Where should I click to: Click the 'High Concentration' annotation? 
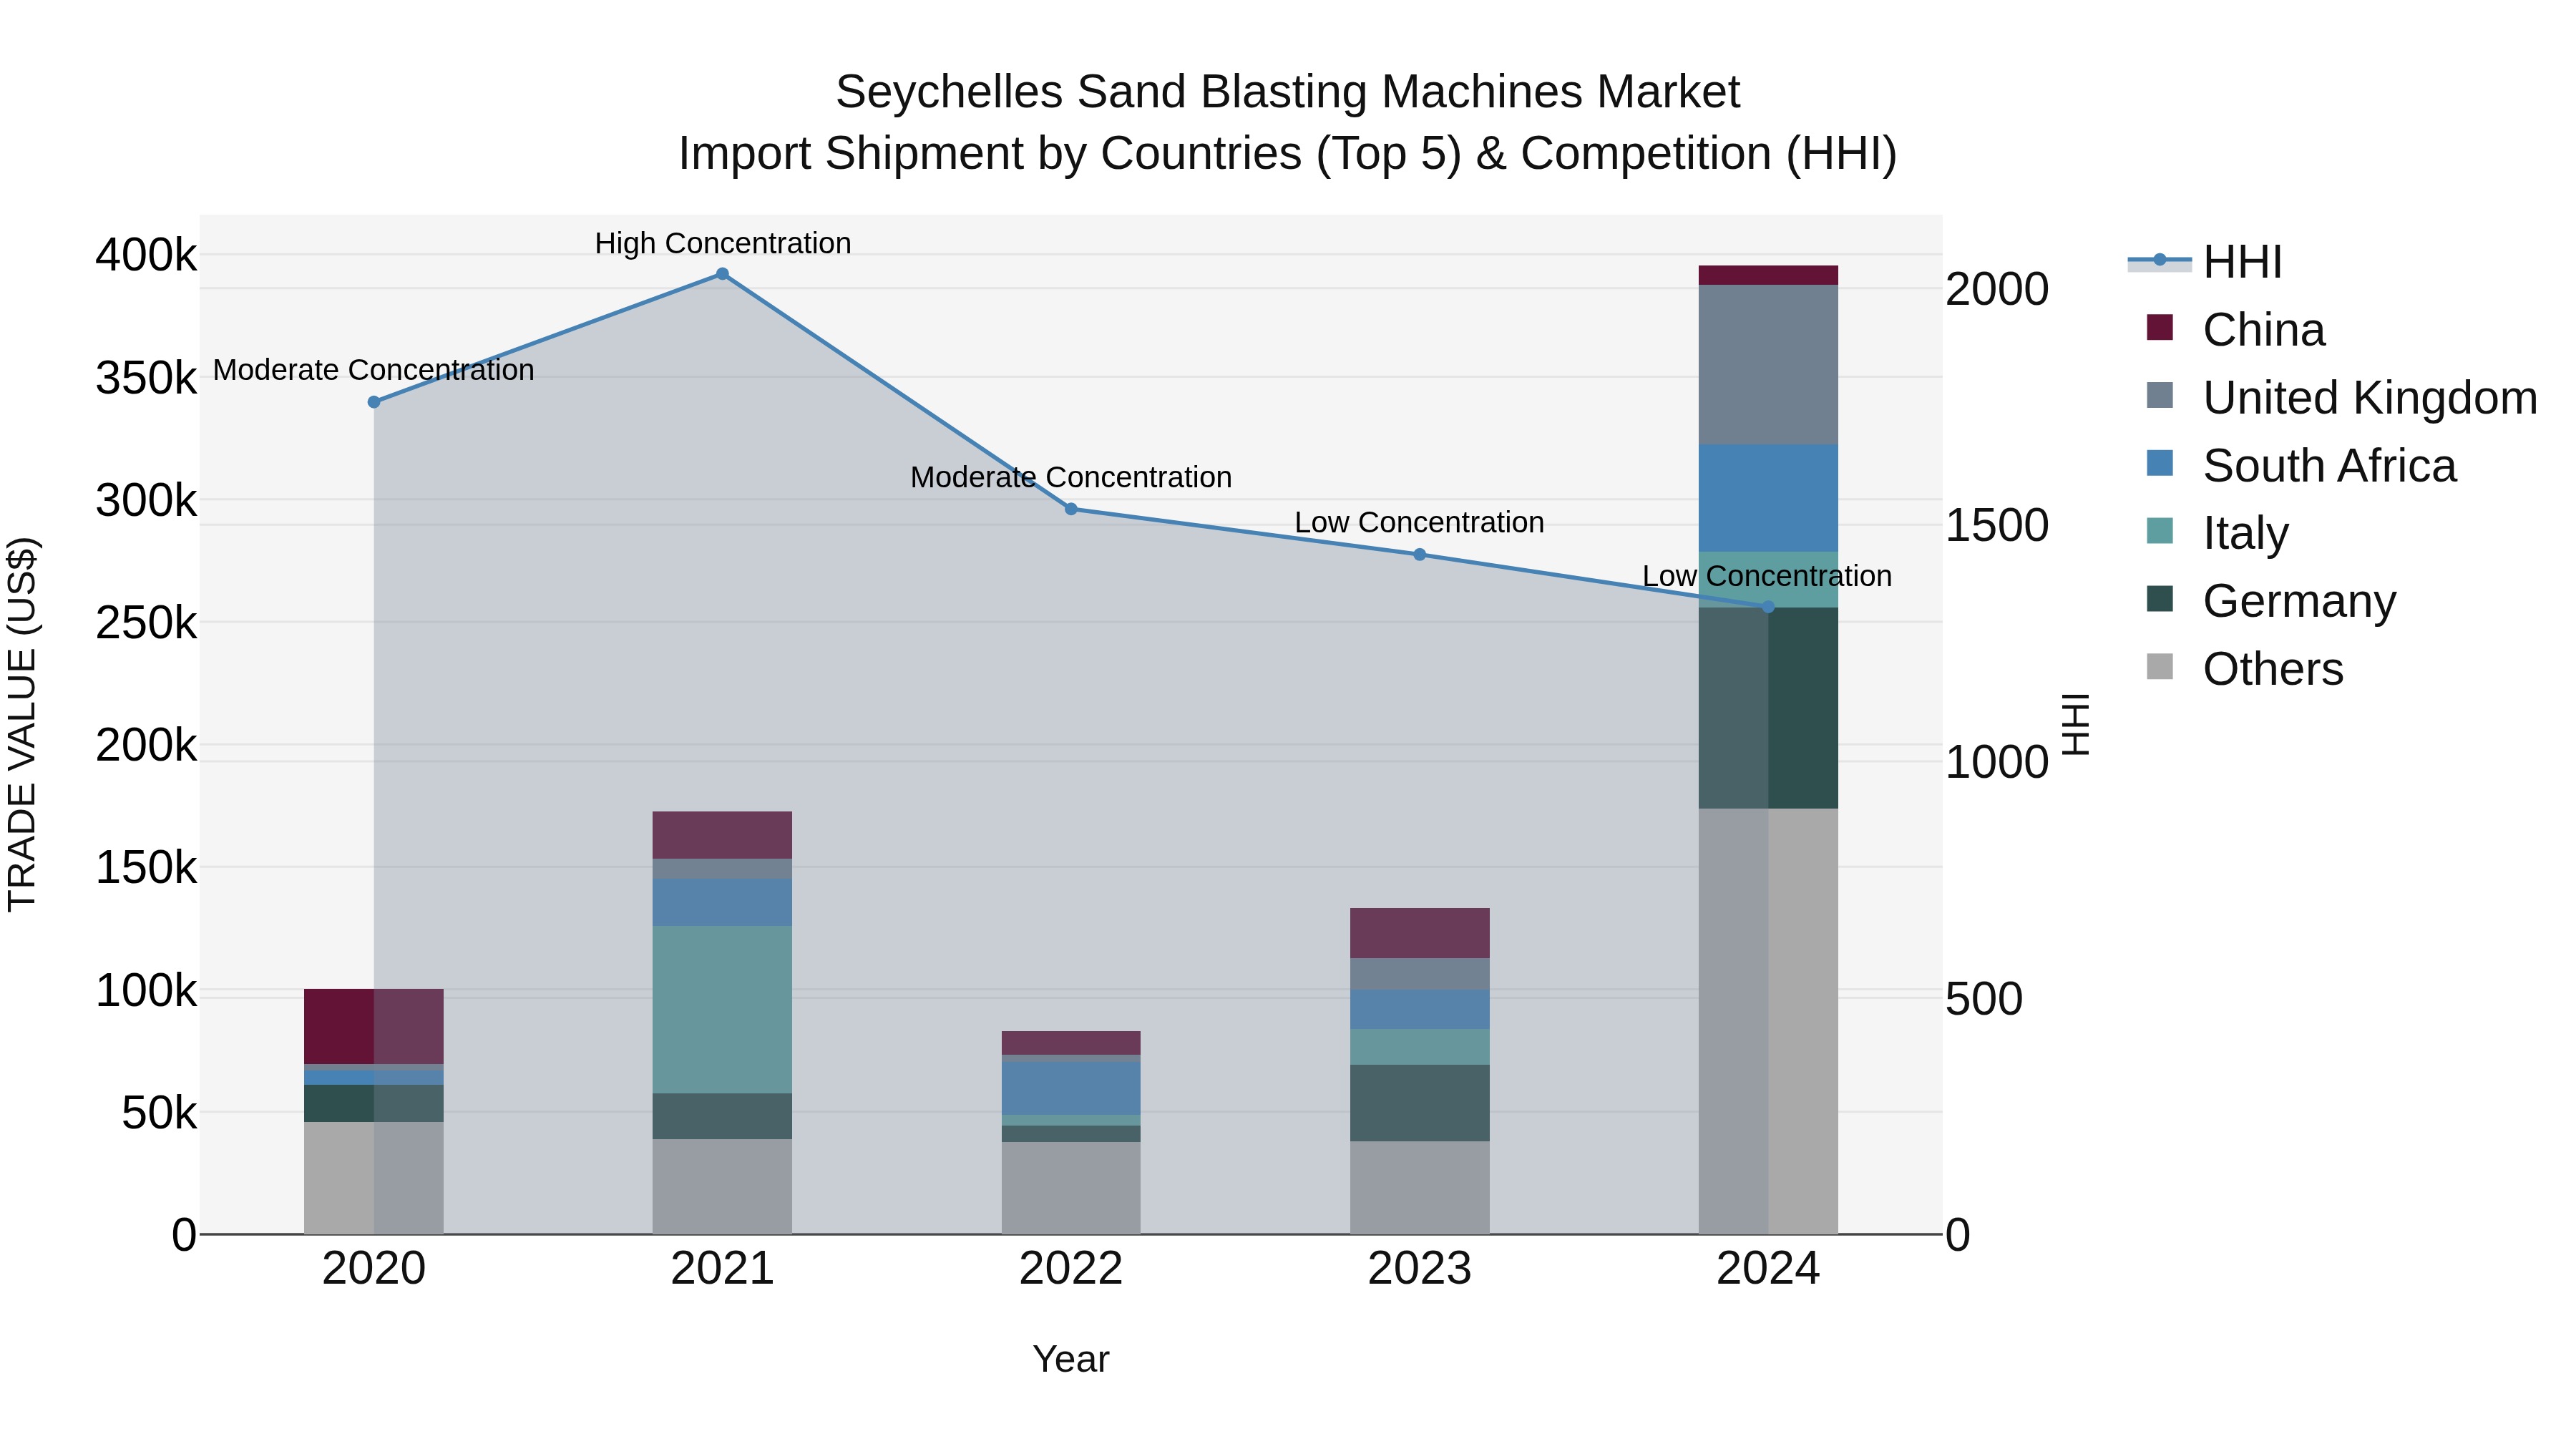(722, 243)
